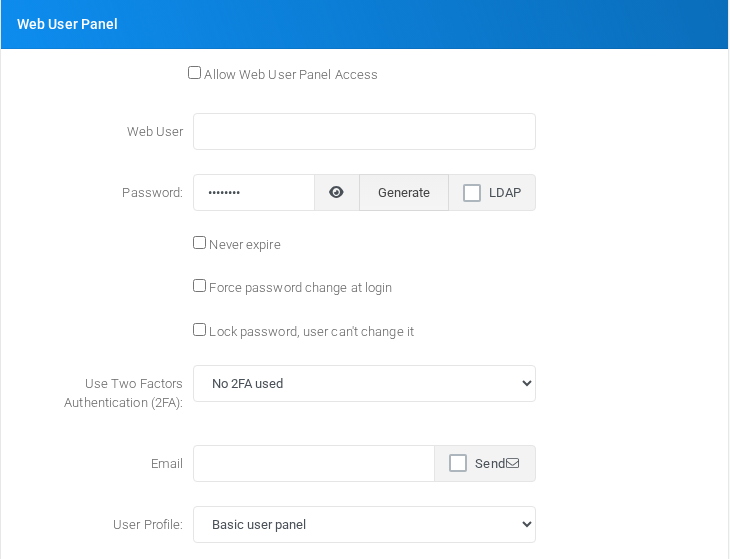Click the Password: label
The height and width of the screenshot is (559, 730).
(152, 193)
